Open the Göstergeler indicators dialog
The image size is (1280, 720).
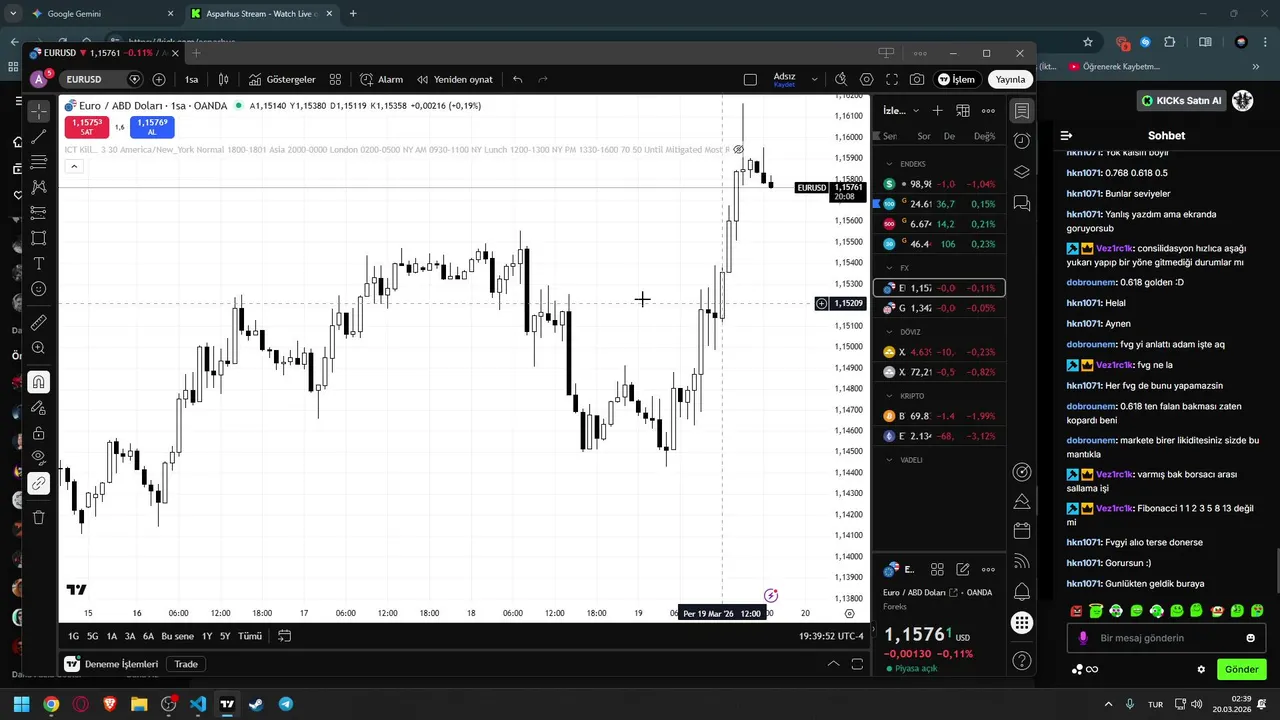[x=282, y=79]
